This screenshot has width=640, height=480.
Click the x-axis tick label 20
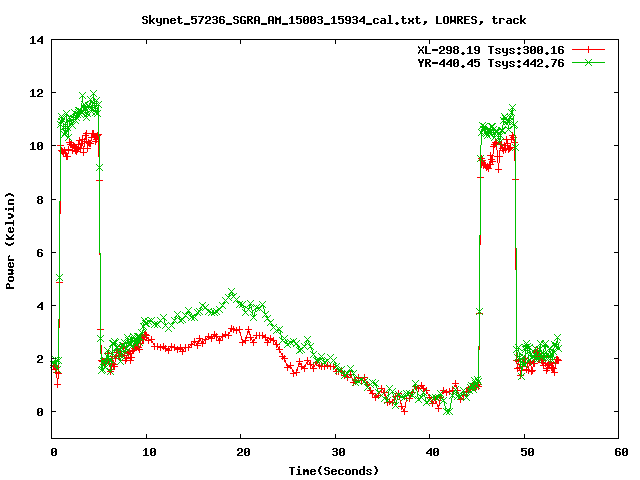point(243,452)
